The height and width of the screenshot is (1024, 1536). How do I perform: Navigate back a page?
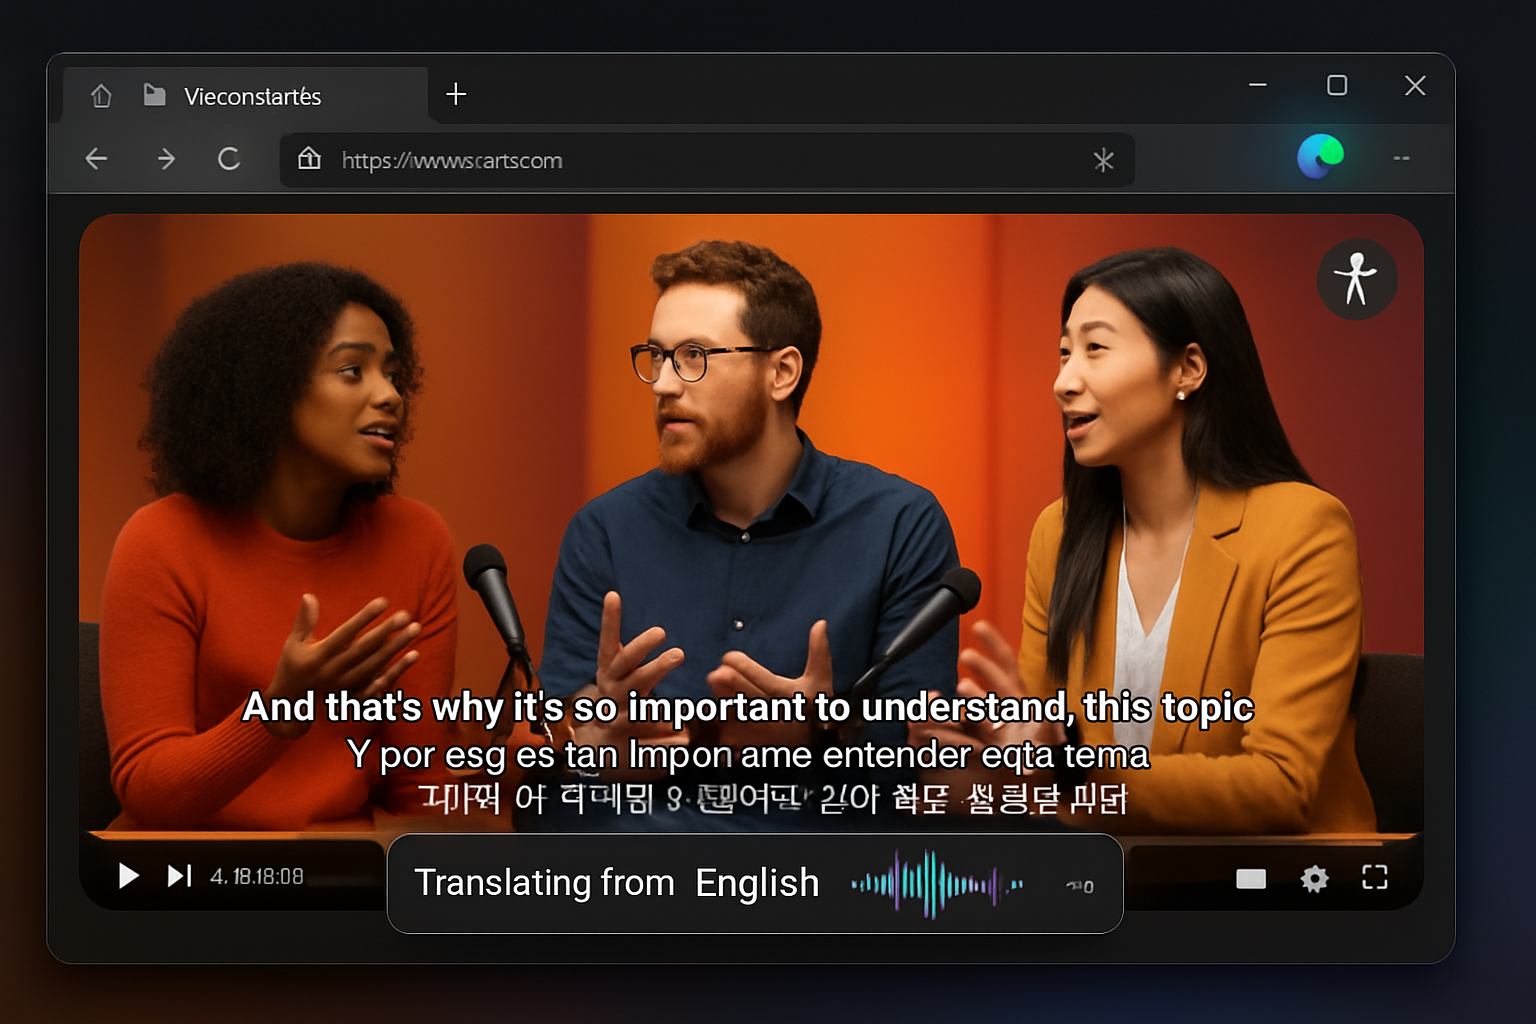tap(95, 159)
